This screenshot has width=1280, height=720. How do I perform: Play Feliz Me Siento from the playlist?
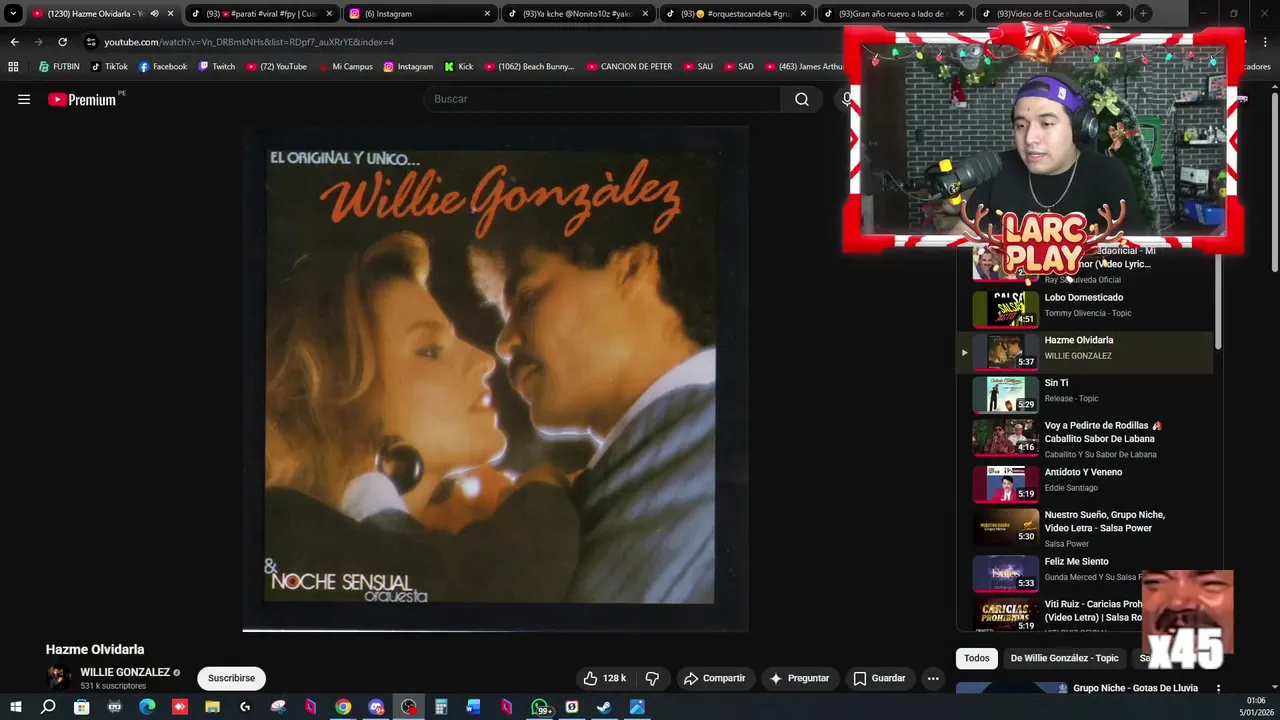pos(1093,573)
